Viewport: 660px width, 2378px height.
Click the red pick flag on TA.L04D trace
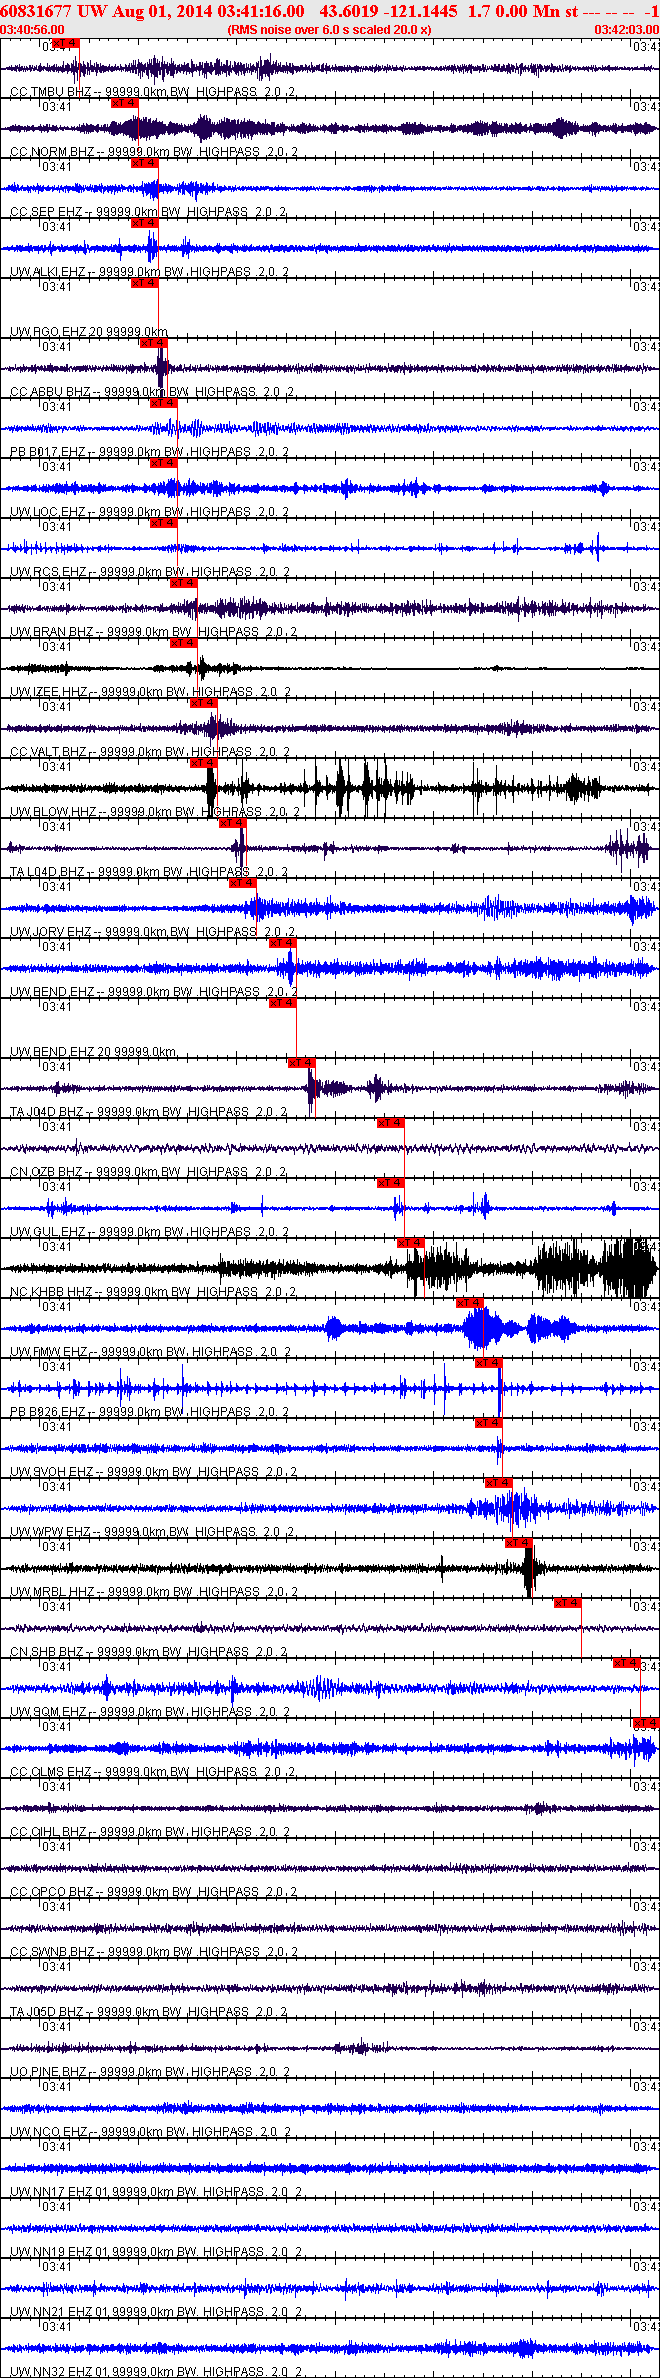coord(232,823)
